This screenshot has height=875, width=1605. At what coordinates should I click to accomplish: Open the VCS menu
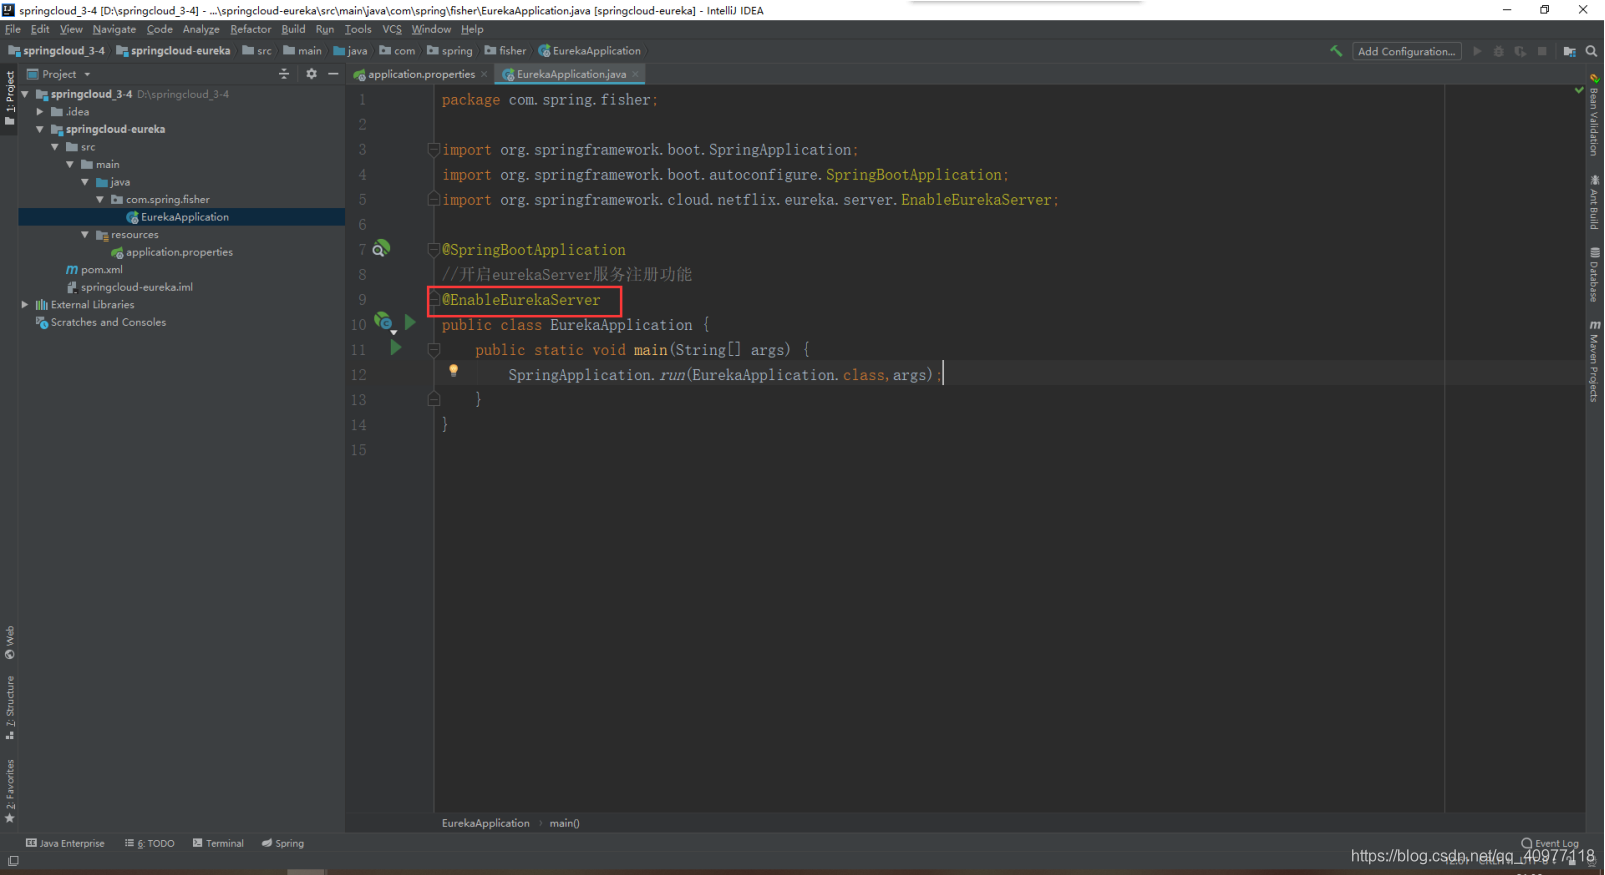392,29
